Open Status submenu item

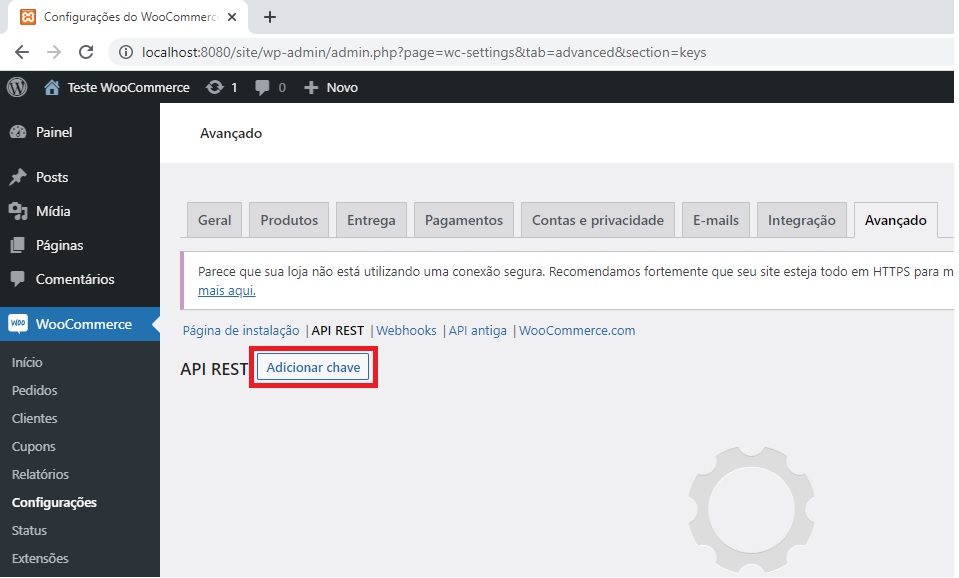[29, 531]
